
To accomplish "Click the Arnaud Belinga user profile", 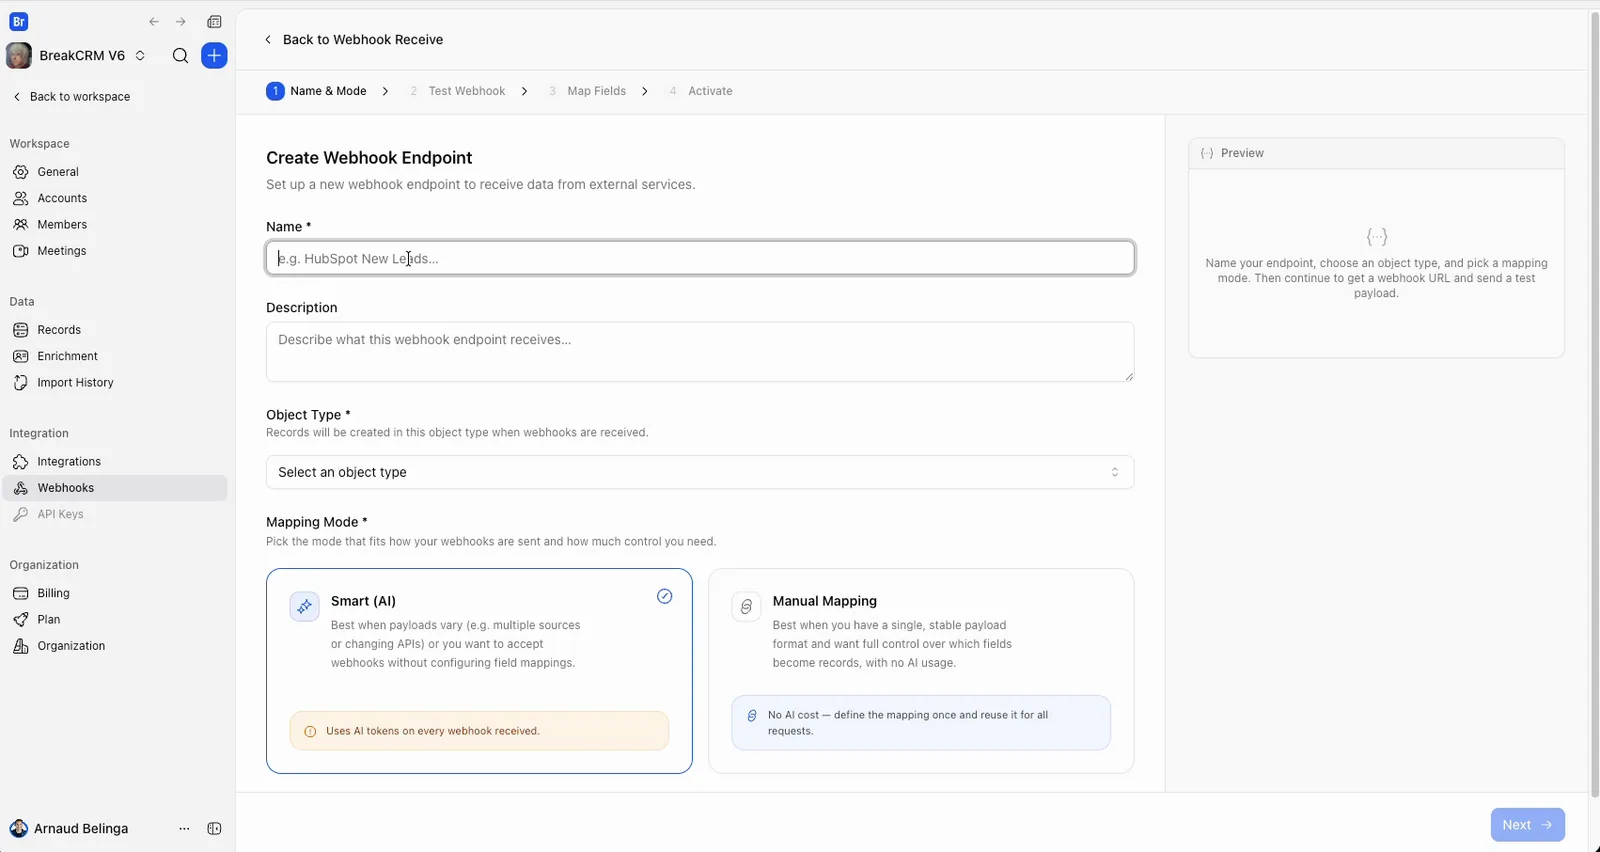I will pyautogui.click(x=69, y=829).
